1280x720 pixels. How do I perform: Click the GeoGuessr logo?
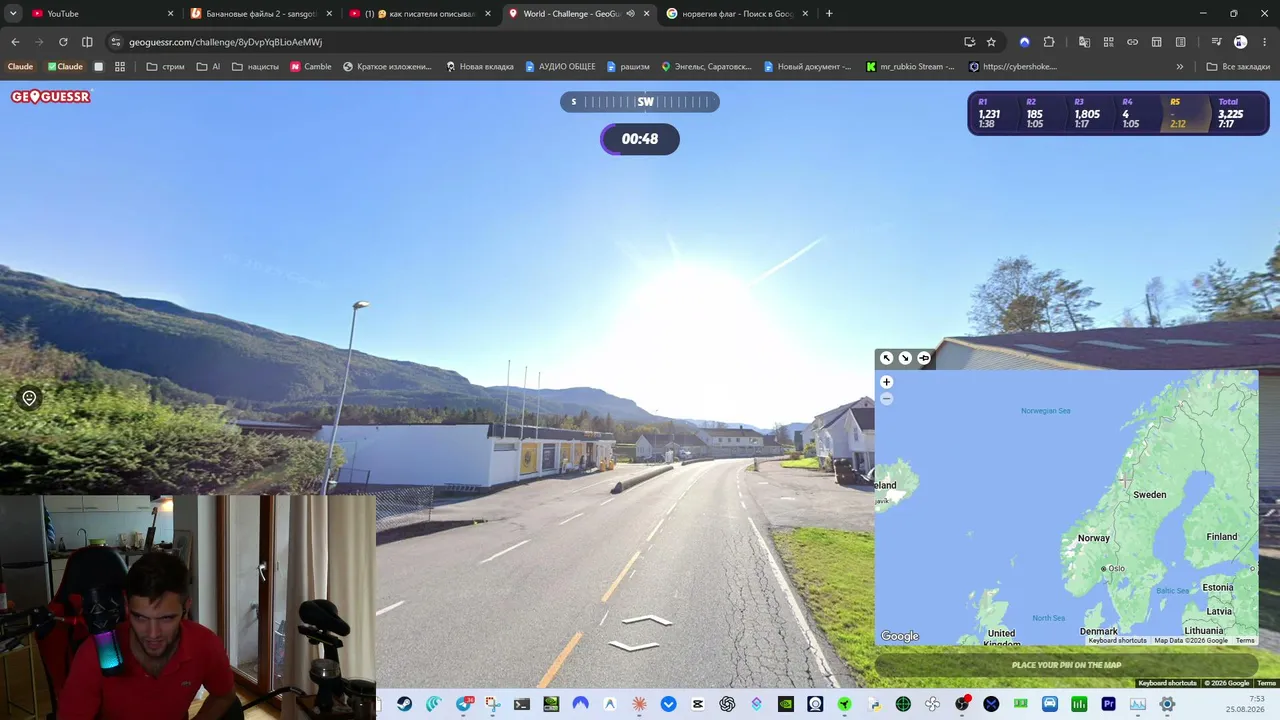coord(51,97)
